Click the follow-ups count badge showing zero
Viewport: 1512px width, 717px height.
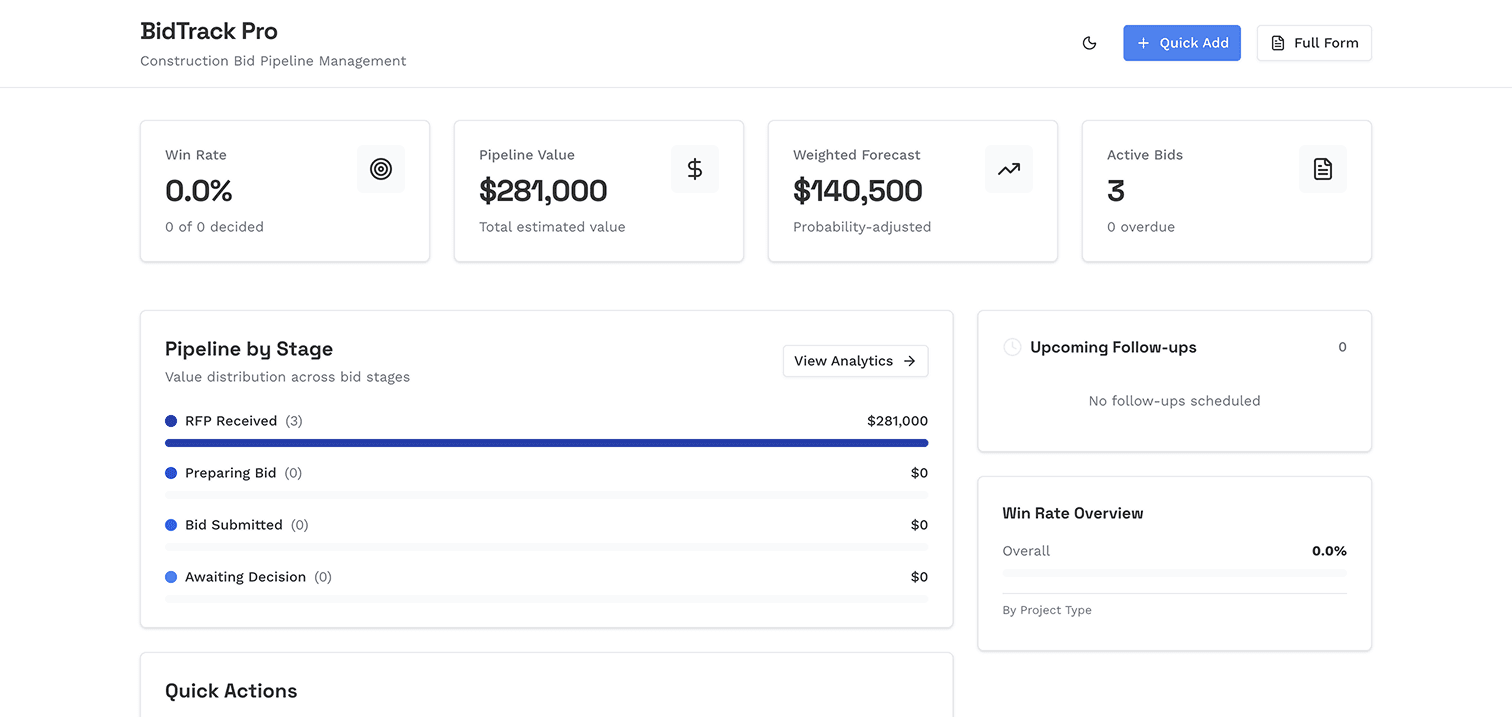point(1342,346)
